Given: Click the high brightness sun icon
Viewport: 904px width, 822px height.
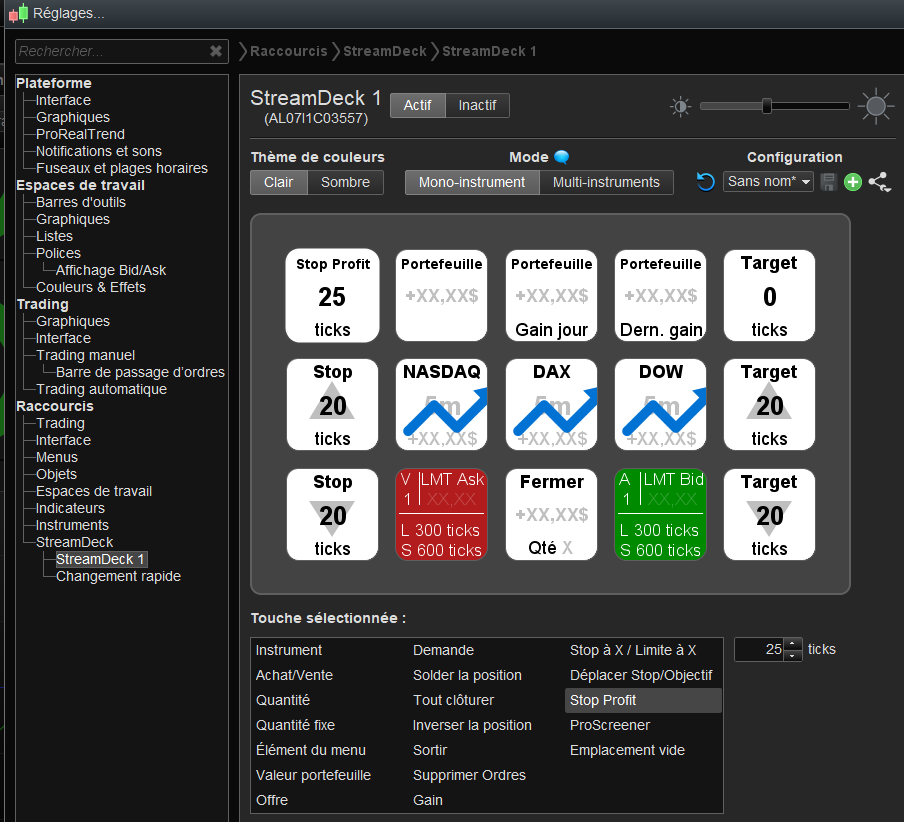Looking at the screenshot, I should [876, 106].
